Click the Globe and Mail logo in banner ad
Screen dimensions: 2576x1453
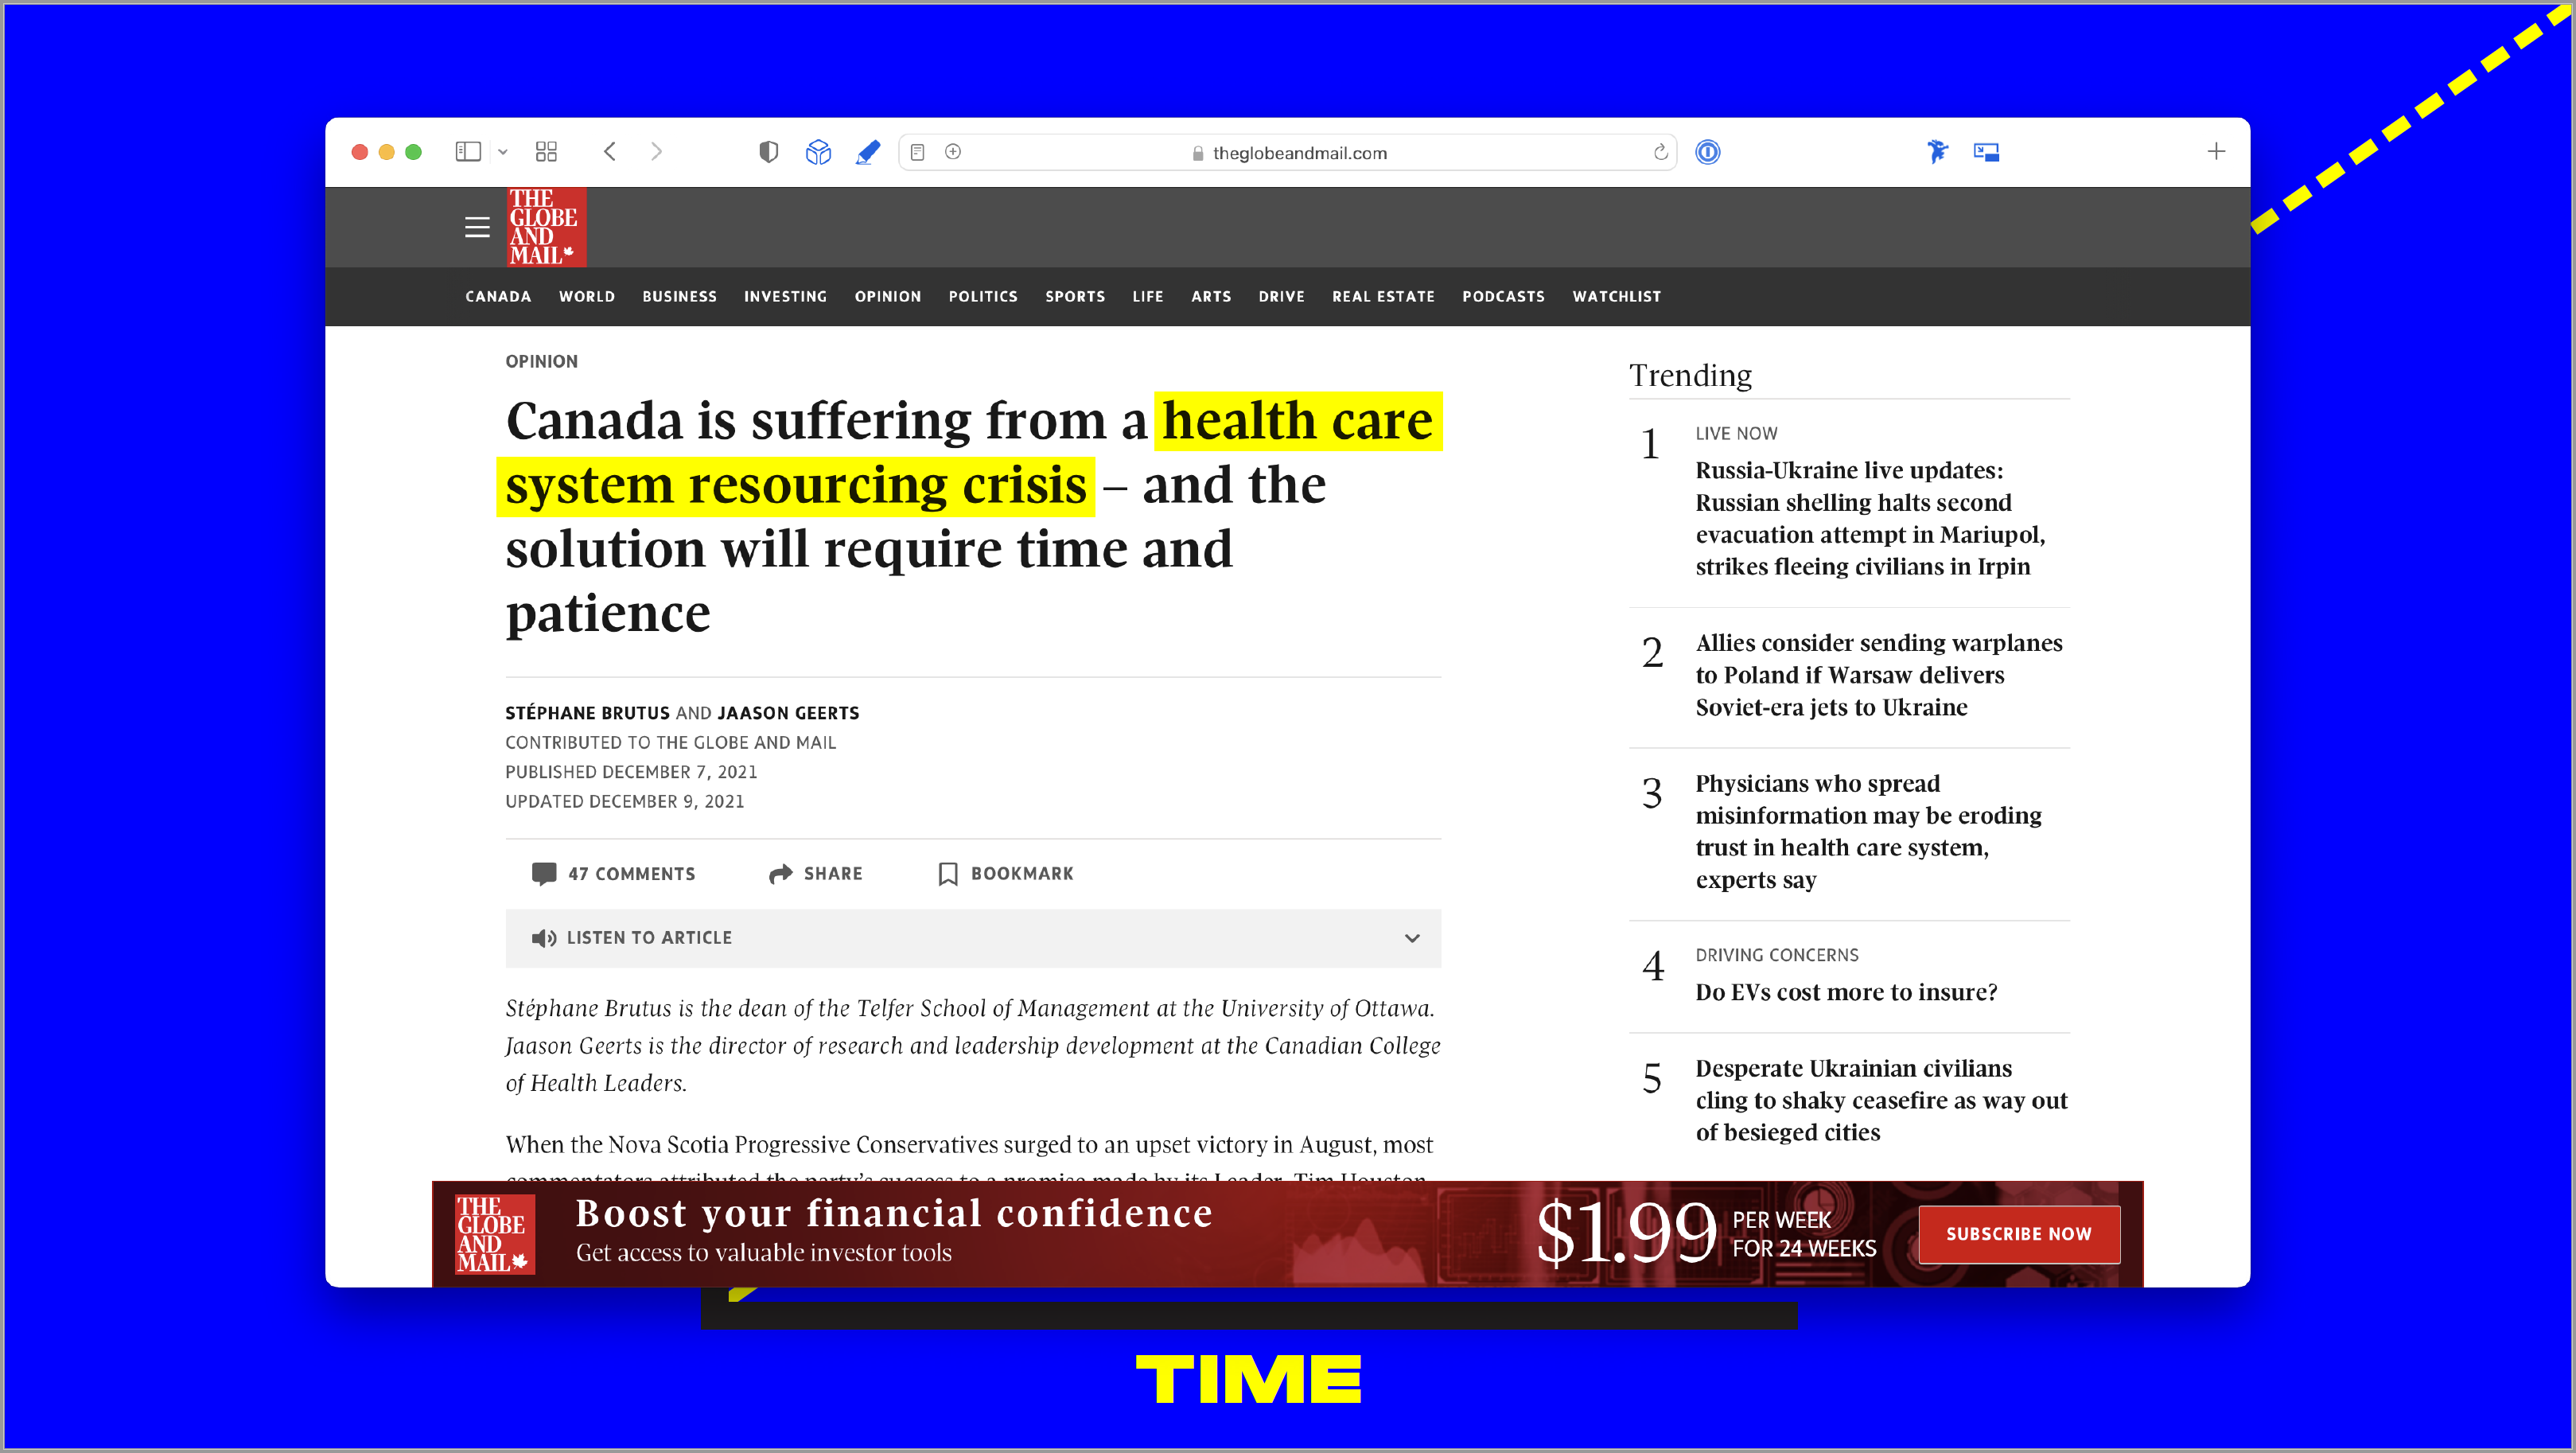494,1234
